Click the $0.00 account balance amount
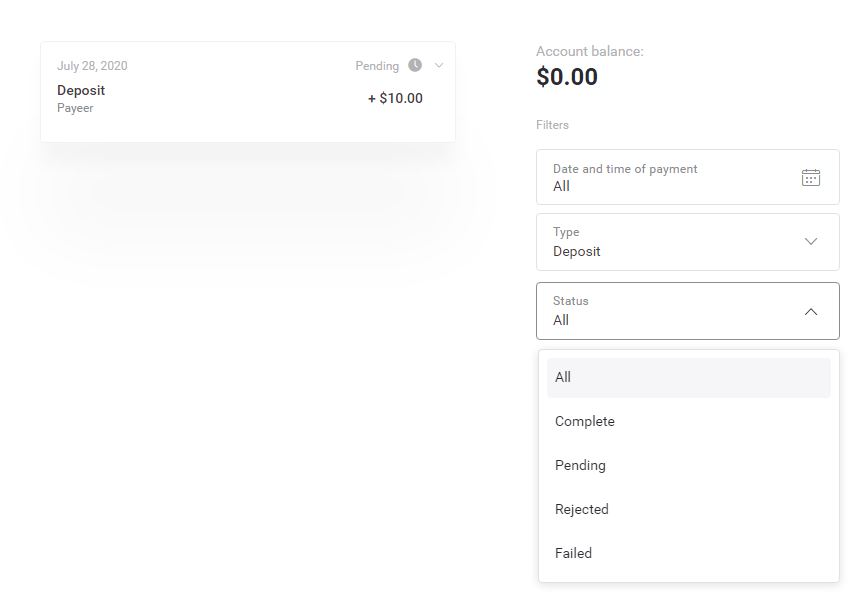Viewport: 861px width, 594px height. (567, 77)
